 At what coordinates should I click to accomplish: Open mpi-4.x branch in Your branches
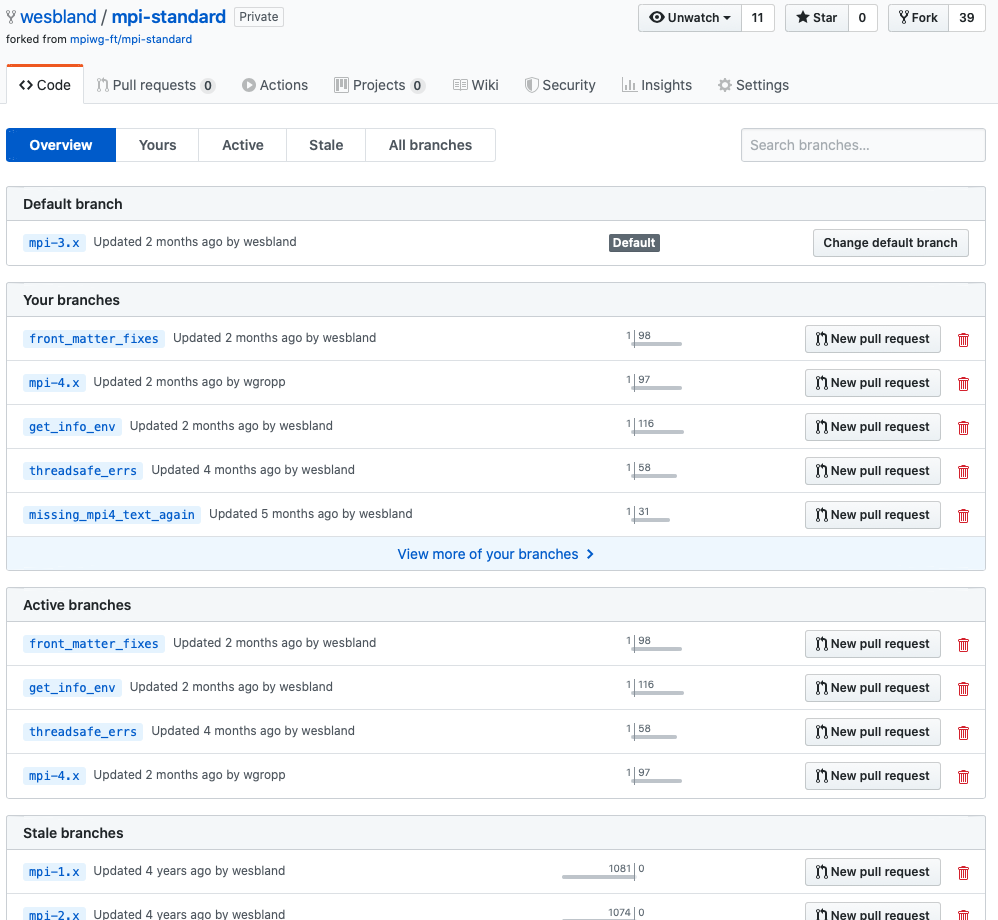54,383
